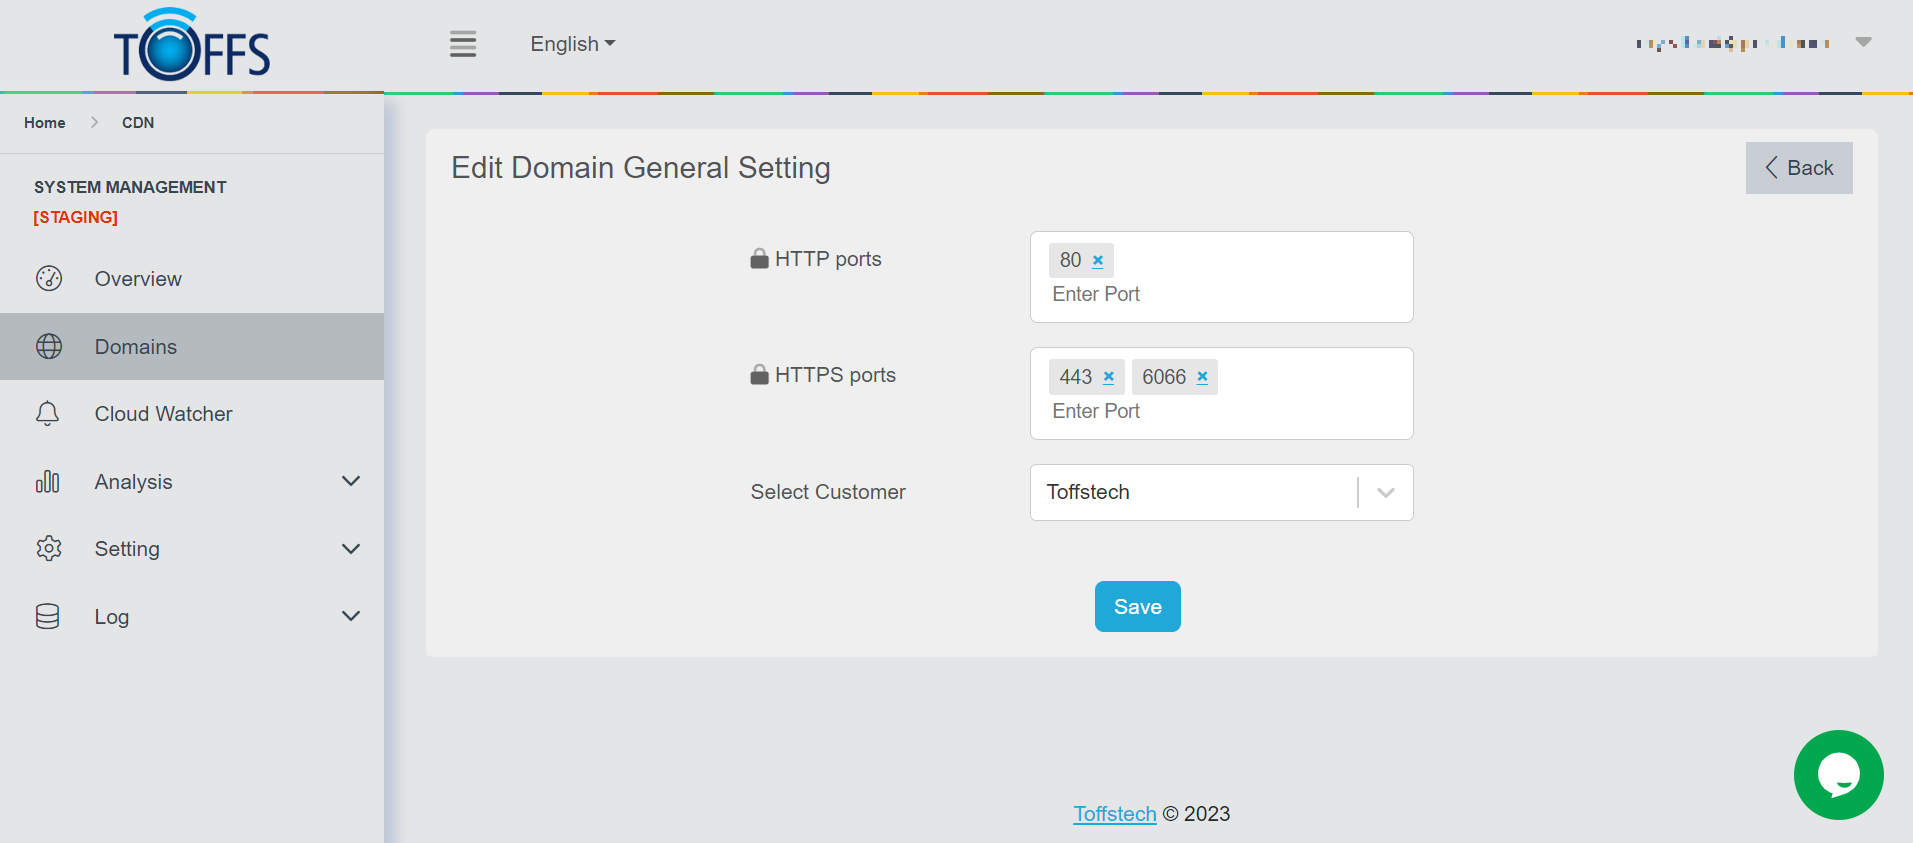
Task: Click the Overview gauge icon
Action: tap(49, 279)
